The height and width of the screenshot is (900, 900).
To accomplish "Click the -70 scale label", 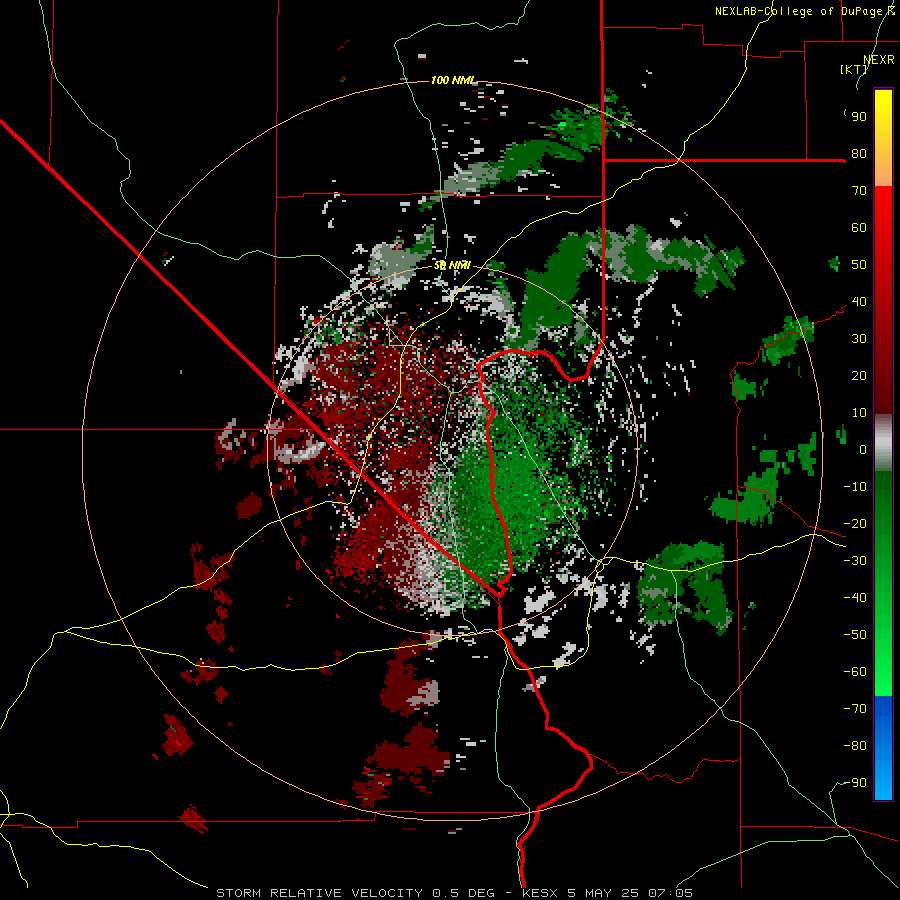I will [855, 709].
